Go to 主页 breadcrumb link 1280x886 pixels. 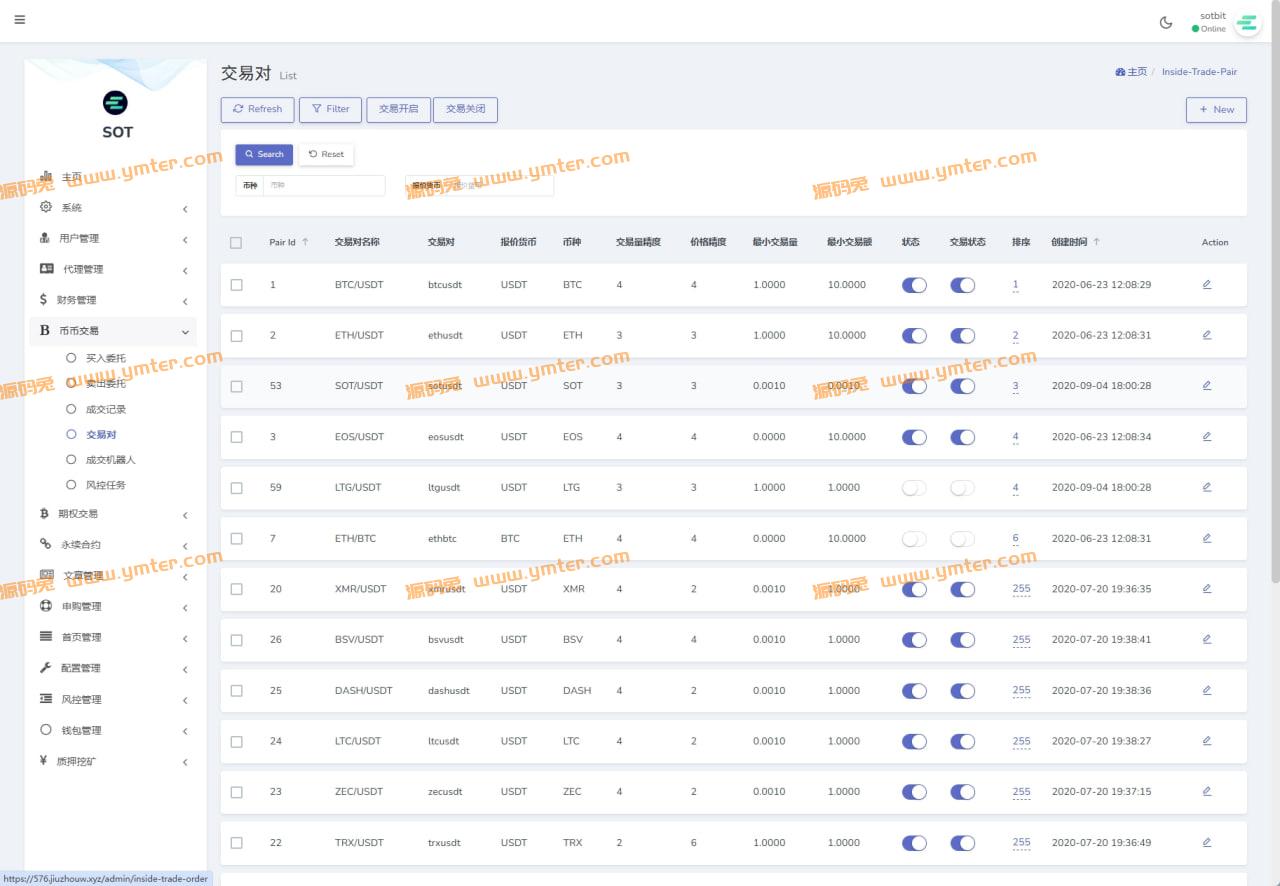pyautogui.click(x=1131, y=72)
